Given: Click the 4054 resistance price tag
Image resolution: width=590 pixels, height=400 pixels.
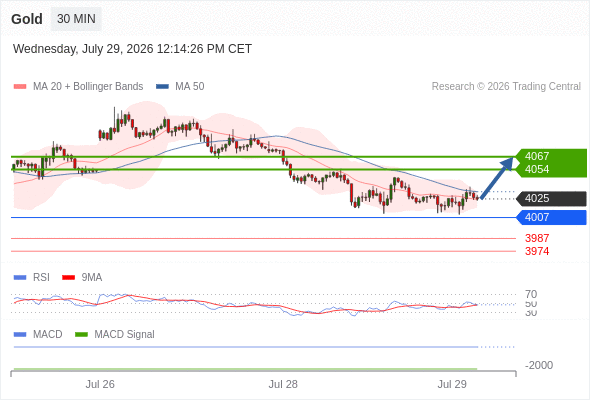Looking at the screenshot, I should click(x=537, y=169).
